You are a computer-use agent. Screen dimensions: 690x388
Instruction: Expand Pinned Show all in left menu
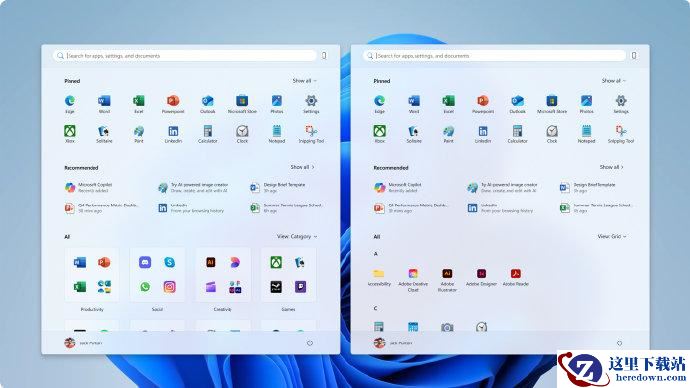pos(304,81)
